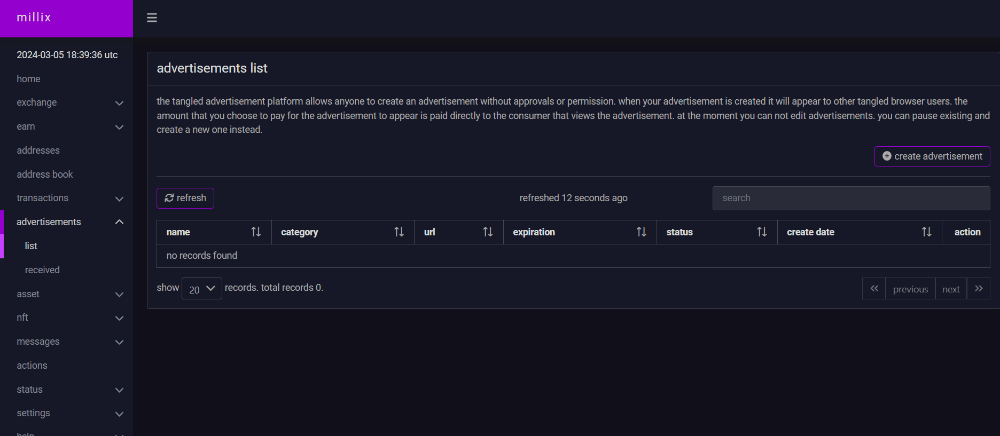The image size is (1000, 436).
Task: Go to home in sidebar
Action: pyautogui.click(x=28, y=79)
